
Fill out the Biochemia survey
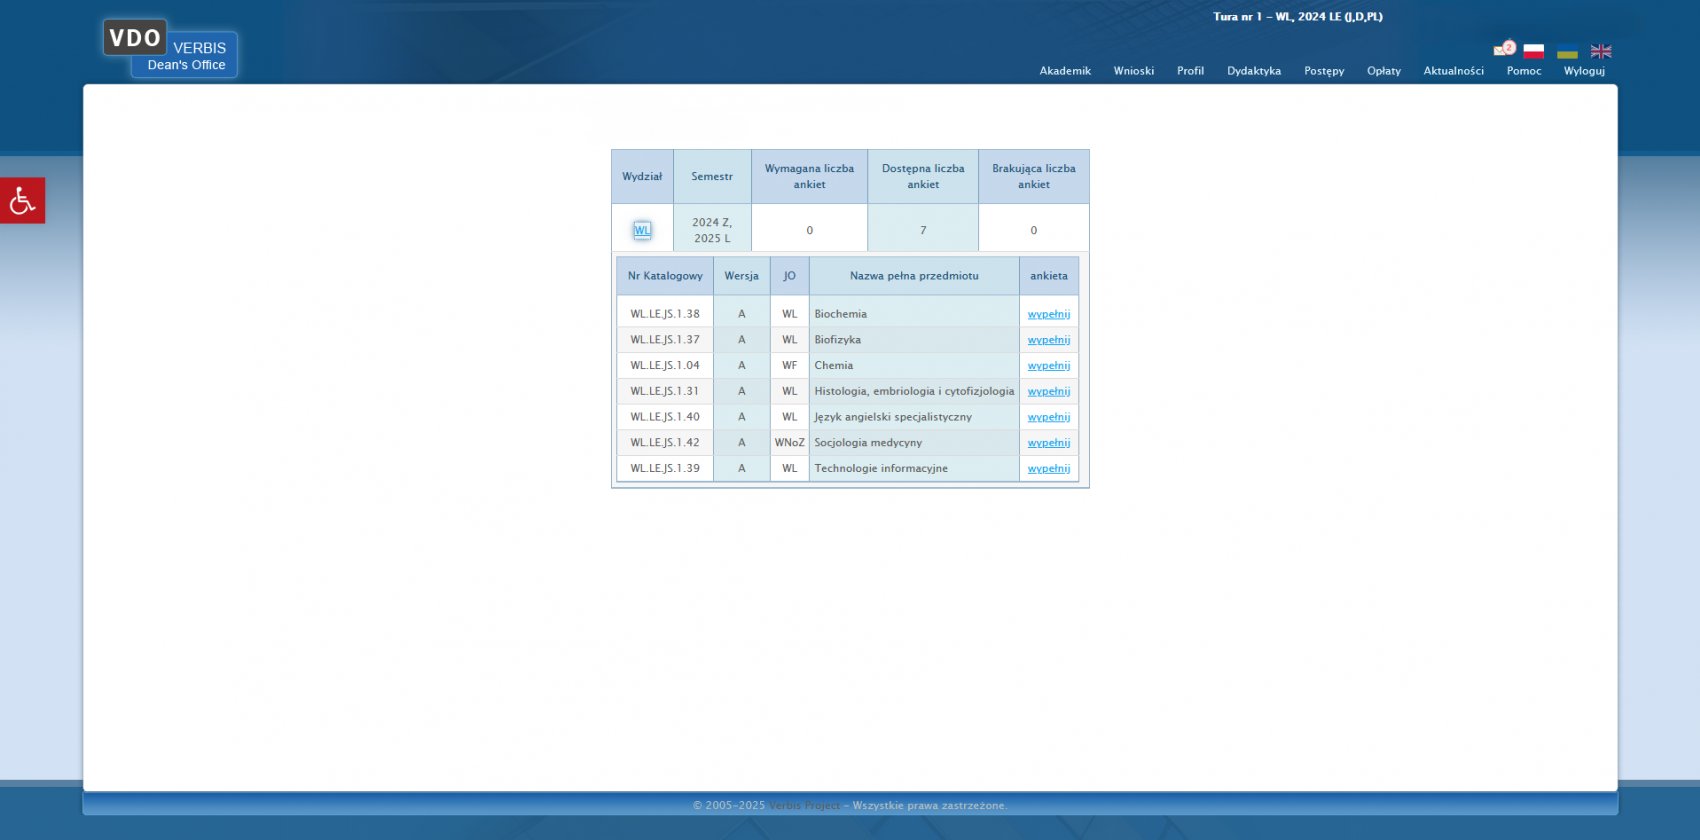tap(1048, 314)
